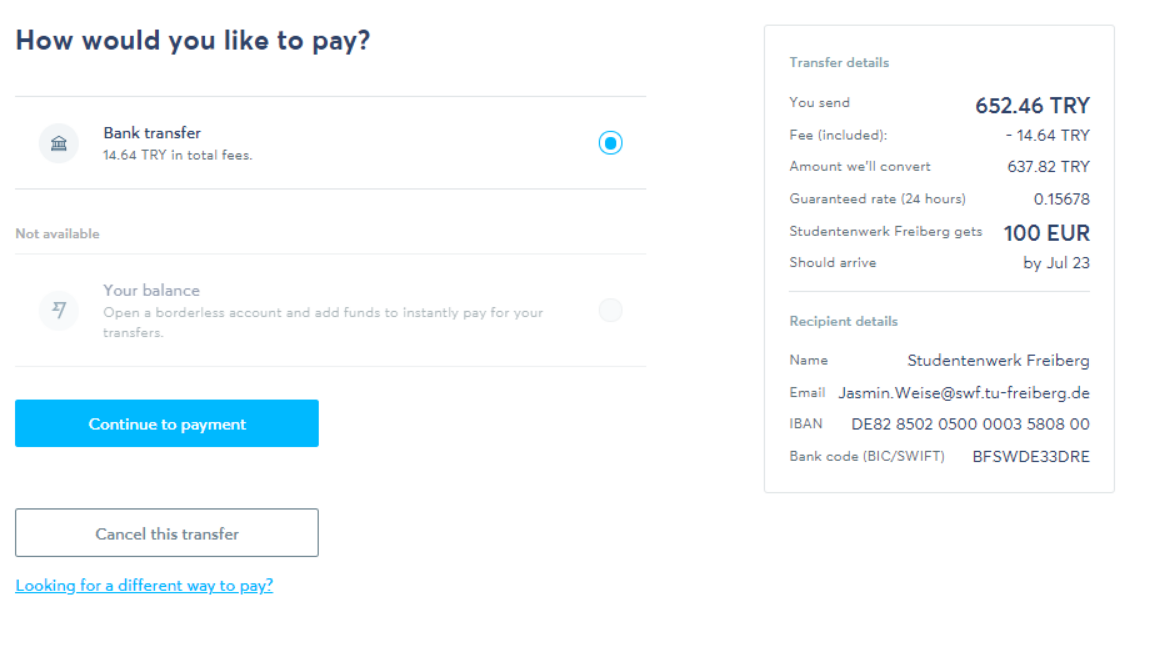Image resolution: width=1176 pixels, height=650 pixels.
Task: Click the 652.46 TRY send amount
Action: [x=1032, y=106]
